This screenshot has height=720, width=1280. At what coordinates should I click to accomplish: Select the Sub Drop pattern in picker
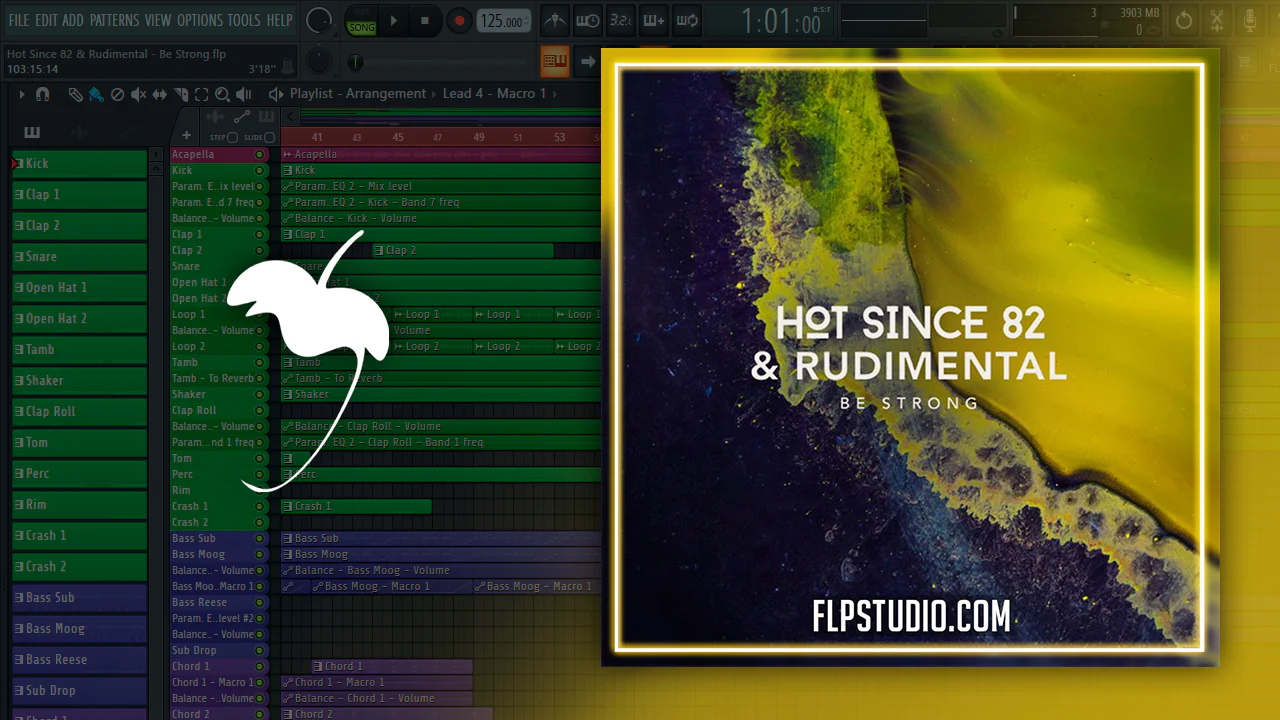[x=79, y=691]
